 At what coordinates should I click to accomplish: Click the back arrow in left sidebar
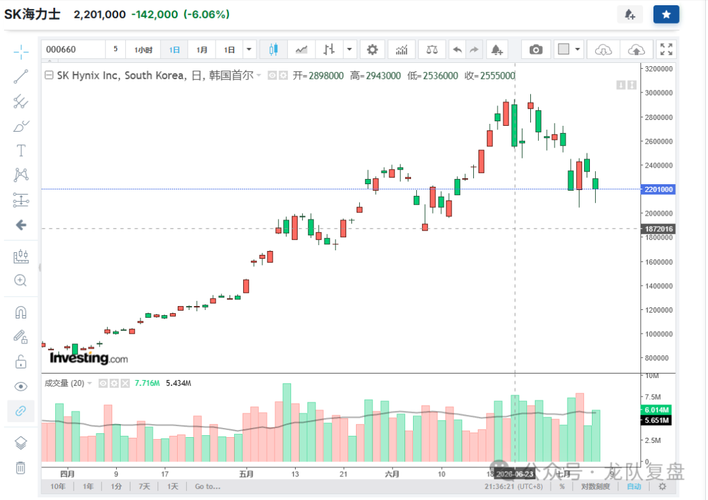21,225
